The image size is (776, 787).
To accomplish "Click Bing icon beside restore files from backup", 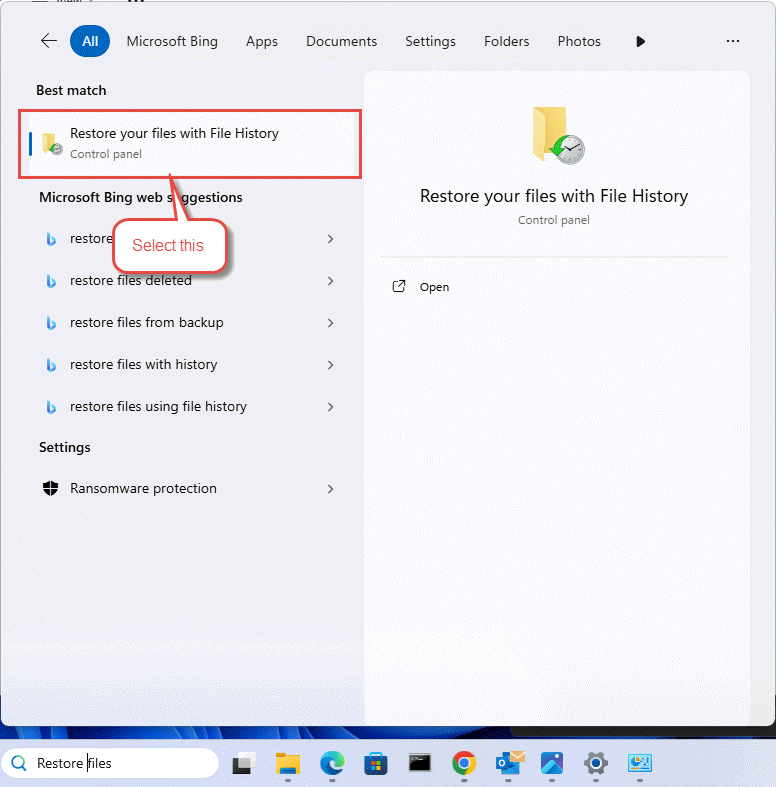I will tap(51, 323).
